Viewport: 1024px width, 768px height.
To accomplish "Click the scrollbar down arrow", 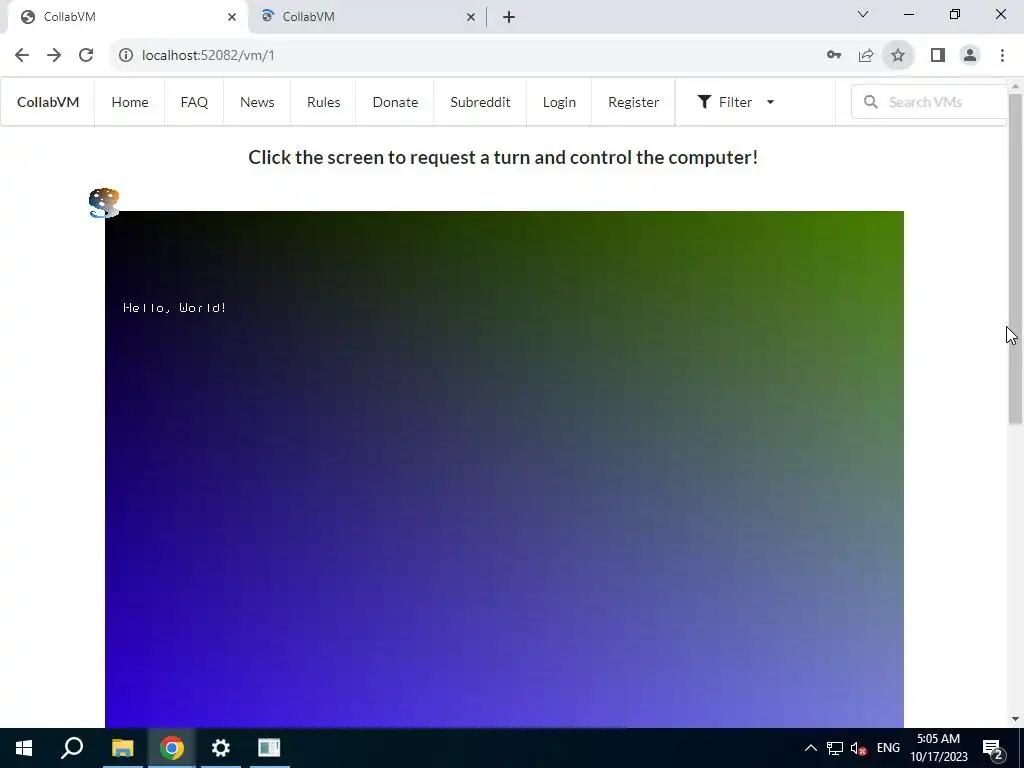I will coord(1016,719).
